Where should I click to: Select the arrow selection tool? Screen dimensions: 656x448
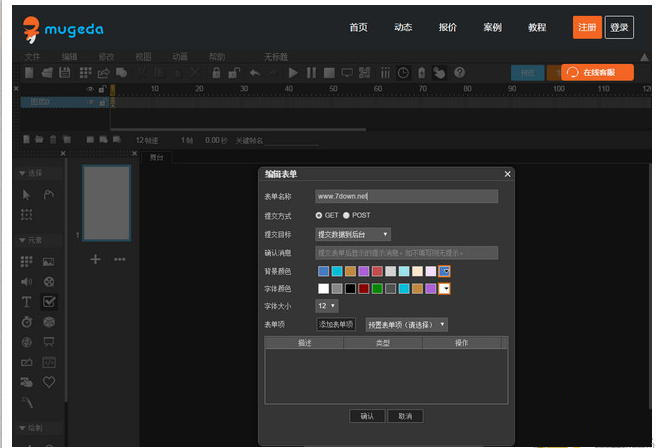point(27,194)
